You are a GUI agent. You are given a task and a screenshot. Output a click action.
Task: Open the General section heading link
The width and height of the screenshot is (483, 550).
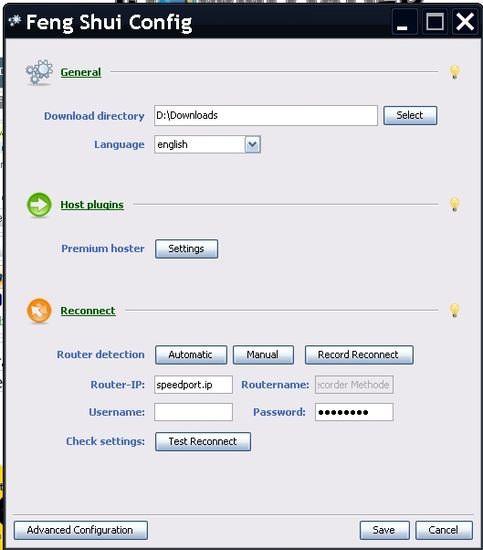pyautogui.click(x=81, y=72)
